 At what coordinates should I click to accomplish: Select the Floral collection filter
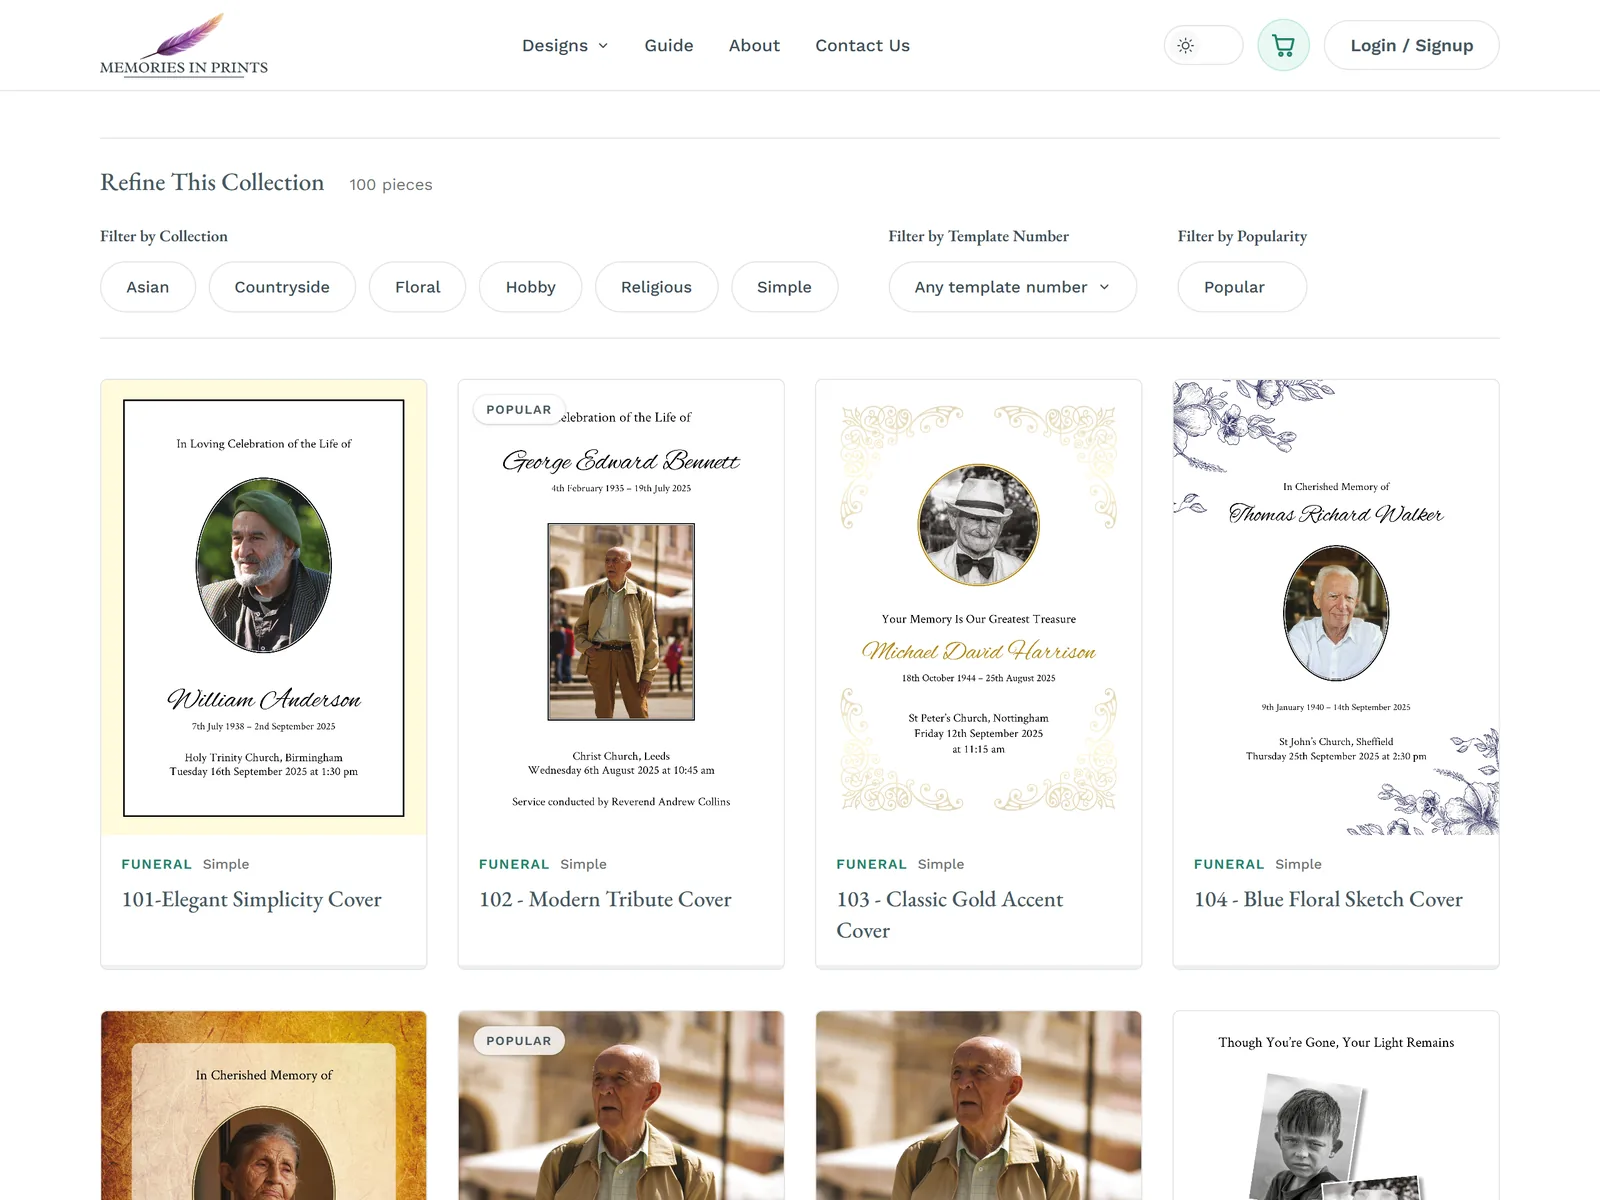click(x=417, y=287)
